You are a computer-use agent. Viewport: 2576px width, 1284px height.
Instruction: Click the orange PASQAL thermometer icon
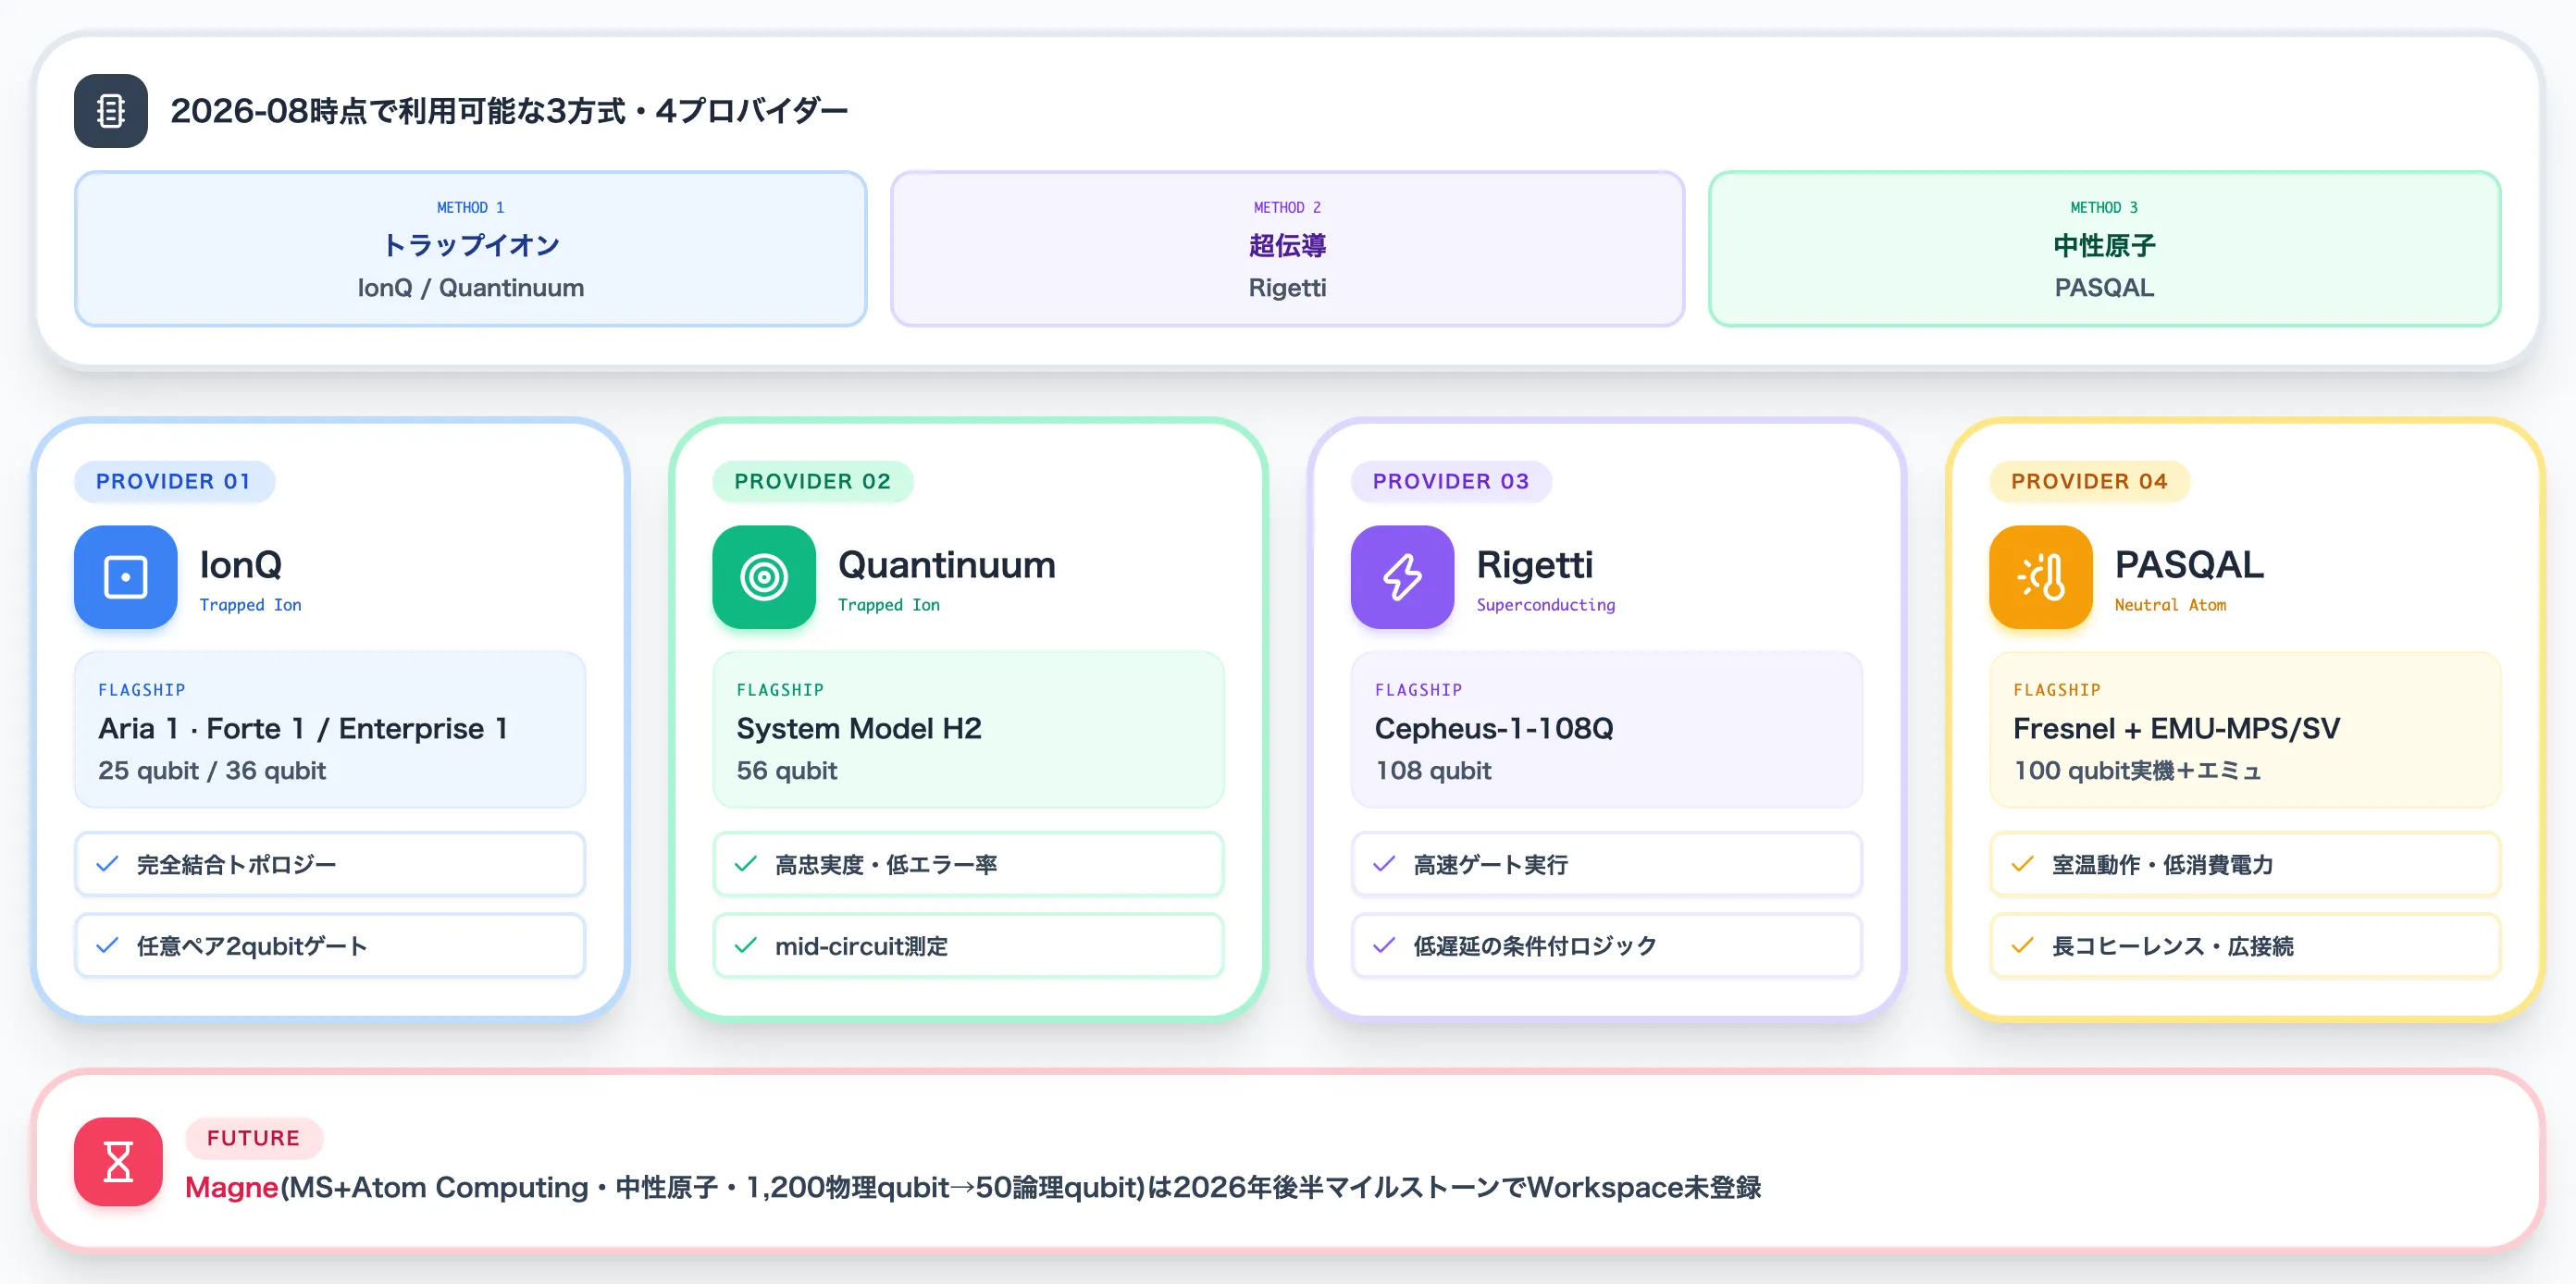(2041, 577)
